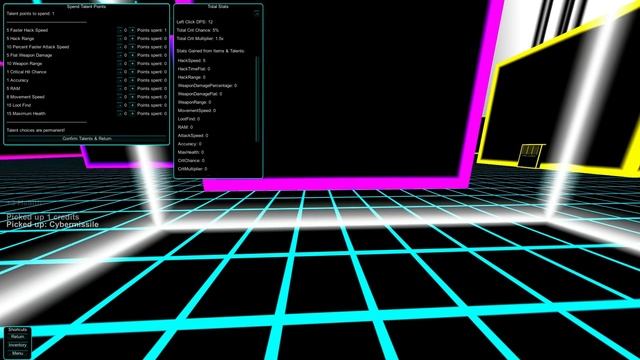Screen dimensions: 640x360
Task: Select the '15 Maximum Health' talent label
Action: [x=26, y=113]
